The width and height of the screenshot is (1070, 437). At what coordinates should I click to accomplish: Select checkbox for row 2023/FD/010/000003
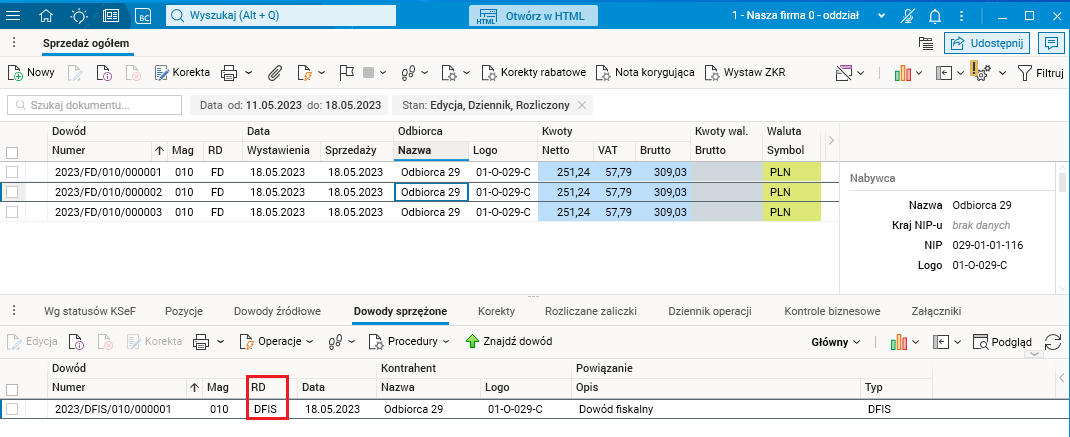coord(12,212)
